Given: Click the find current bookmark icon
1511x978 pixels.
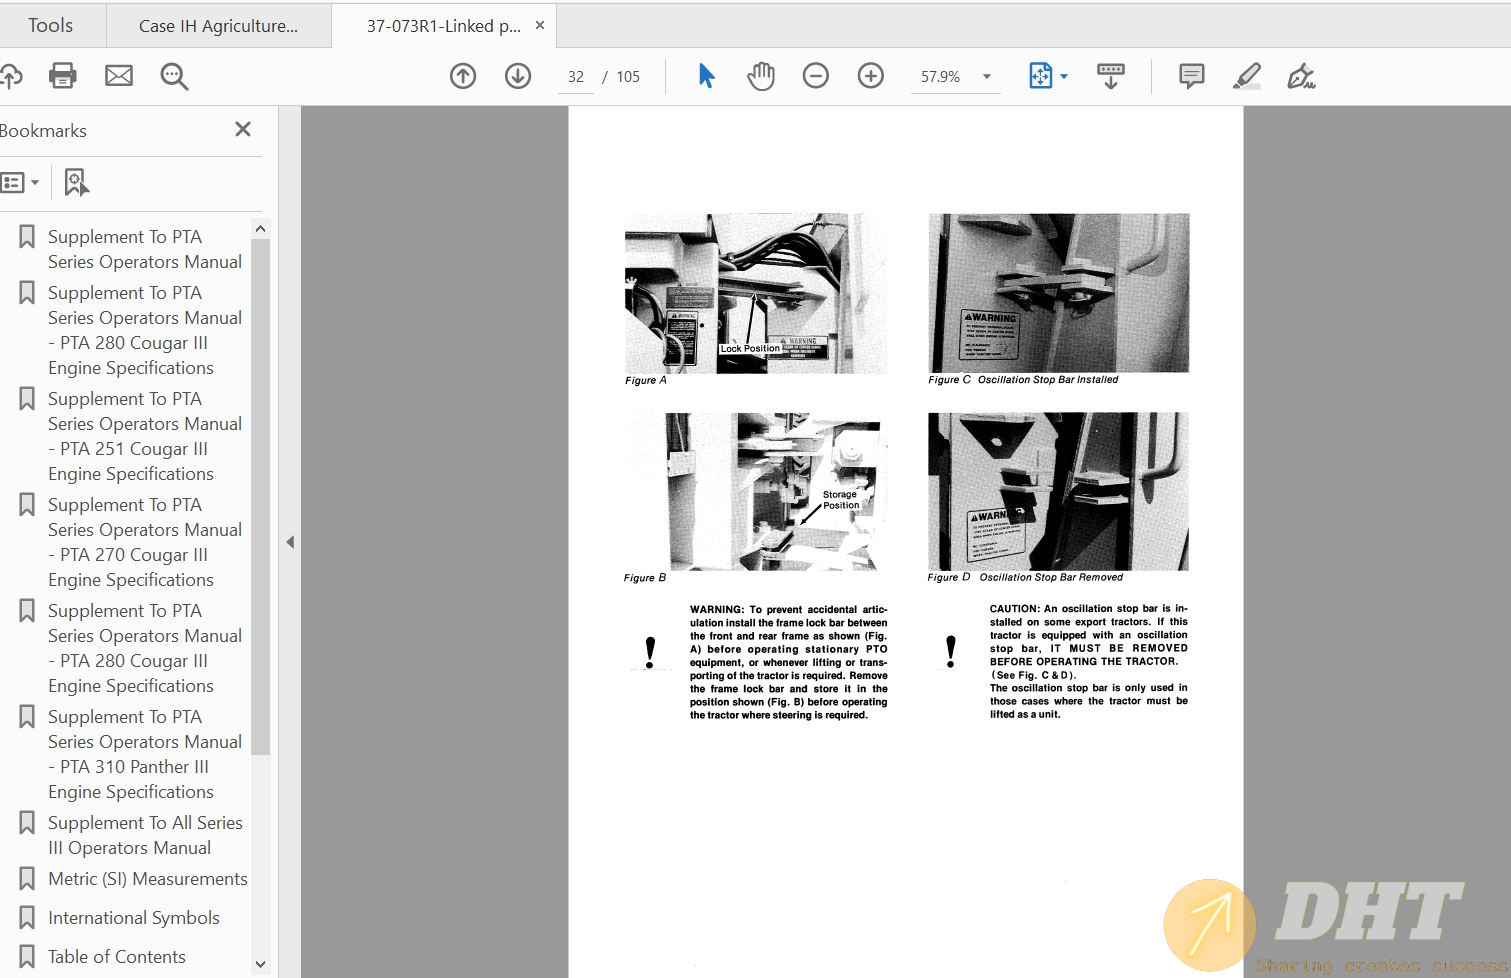Looking at the screenshot, I should pyautogui.click(x=76, y=182).
